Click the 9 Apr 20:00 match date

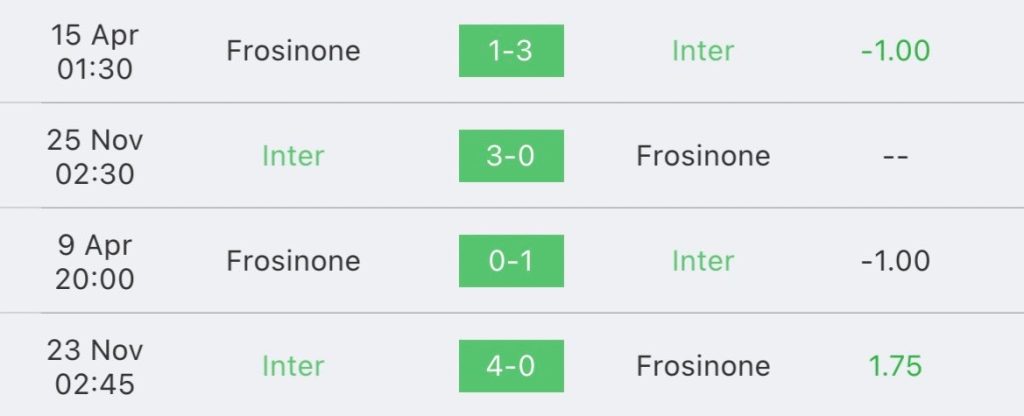coord(95,261)
